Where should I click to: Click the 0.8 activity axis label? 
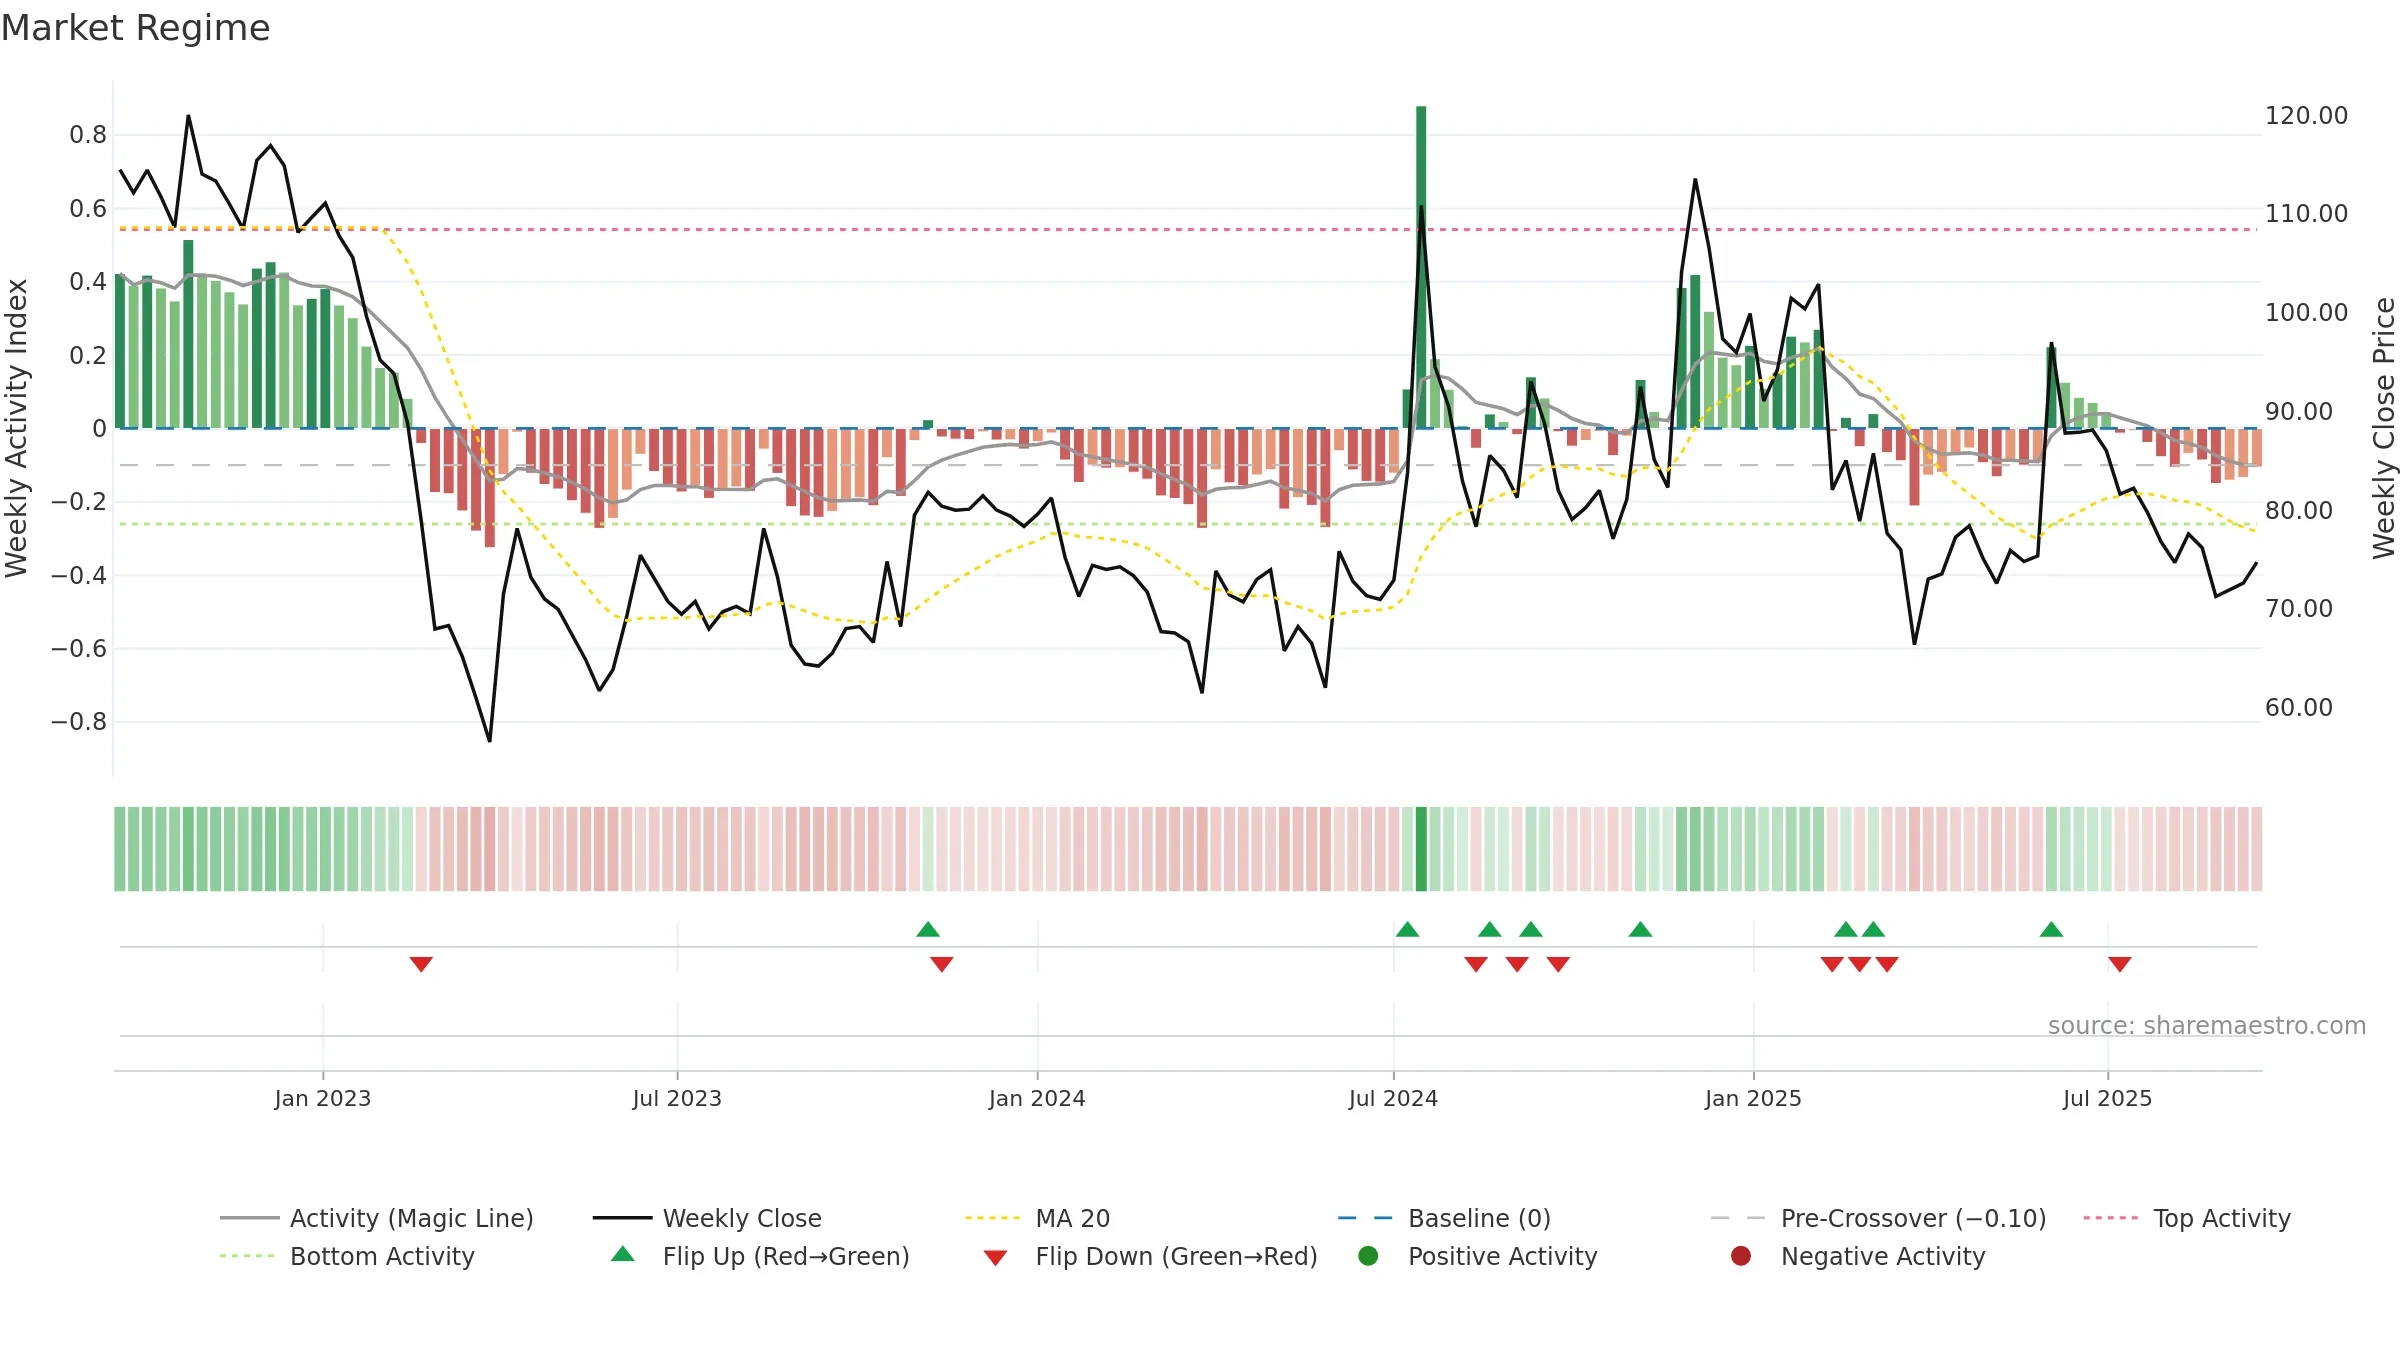tap(88, 134)
